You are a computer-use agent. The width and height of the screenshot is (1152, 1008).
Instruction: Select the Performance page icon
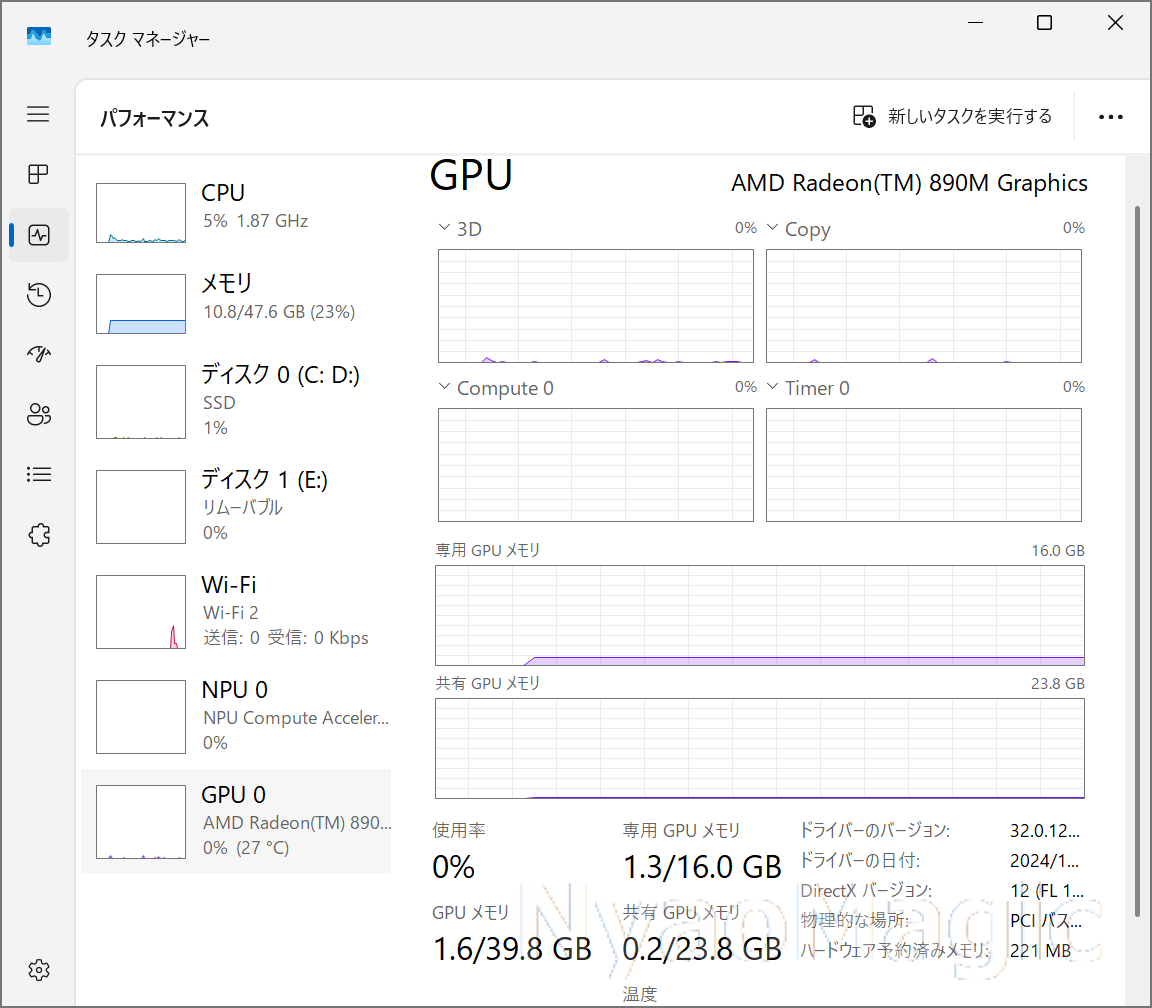[x=39, y=235]
